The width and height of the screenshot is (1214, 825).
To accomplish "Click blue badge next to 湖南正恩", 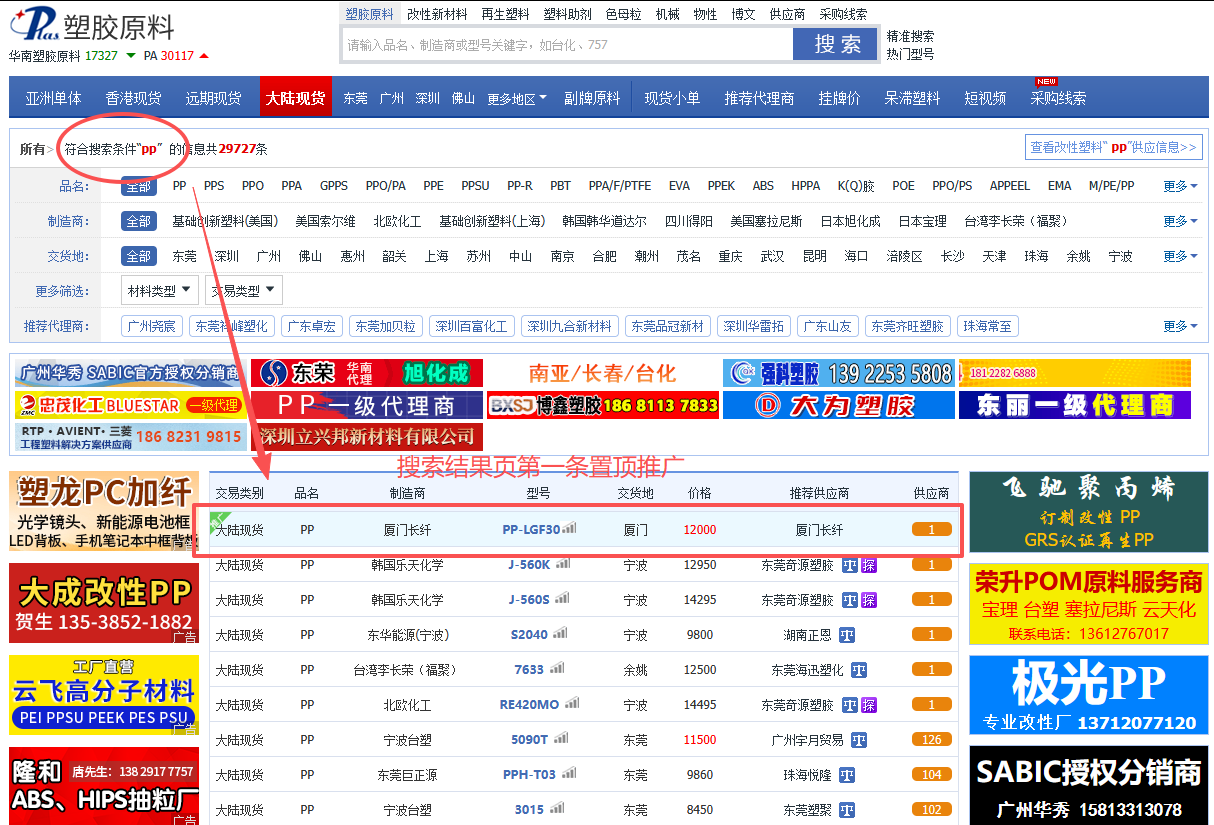I will click(x=846, y=635).
